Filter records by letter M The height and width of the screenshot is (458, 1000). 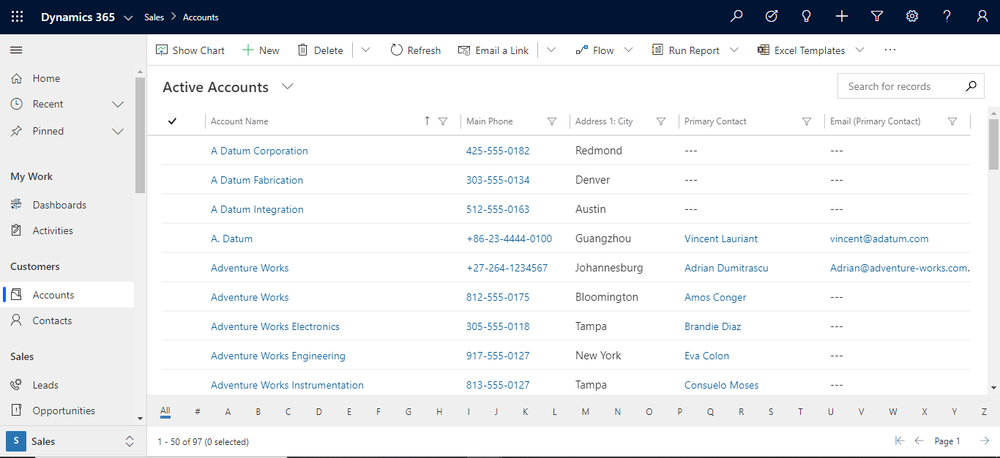[x=585, y=411]
